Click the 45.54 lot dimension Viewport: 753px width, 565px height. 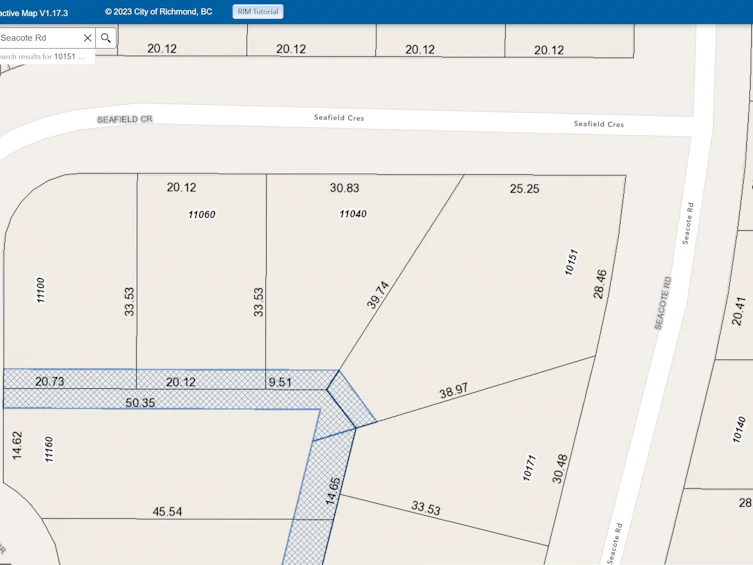pyautogui.click(x=167, y=512)
